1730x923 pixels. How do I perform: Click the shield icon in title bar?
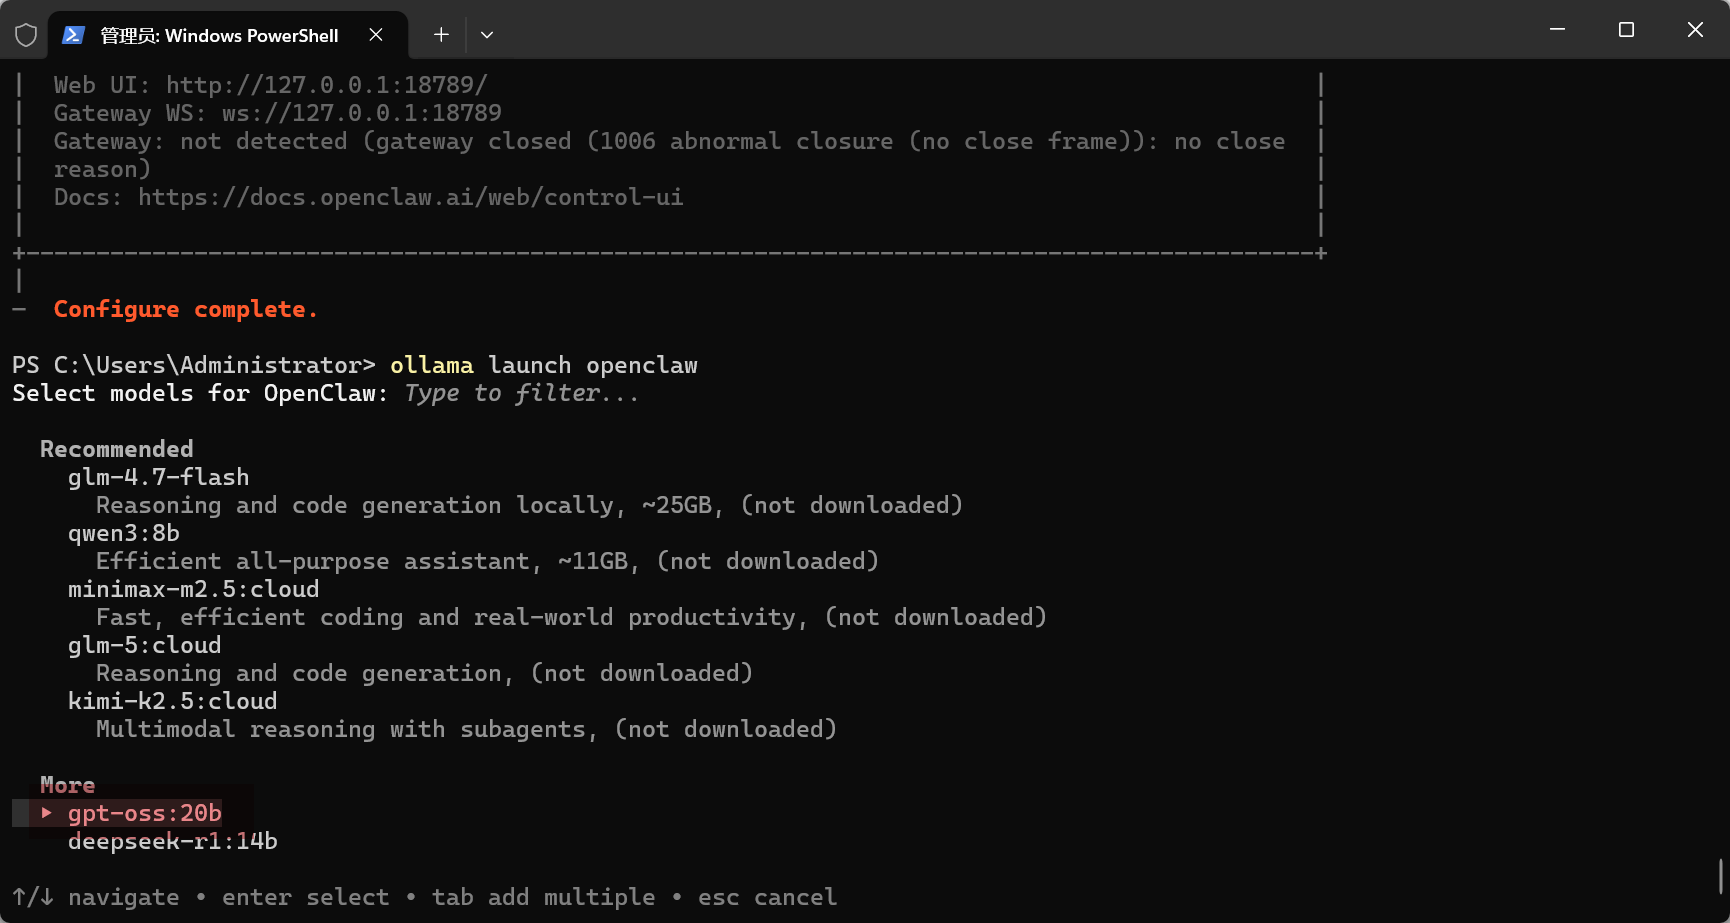[x=26, y=35]
